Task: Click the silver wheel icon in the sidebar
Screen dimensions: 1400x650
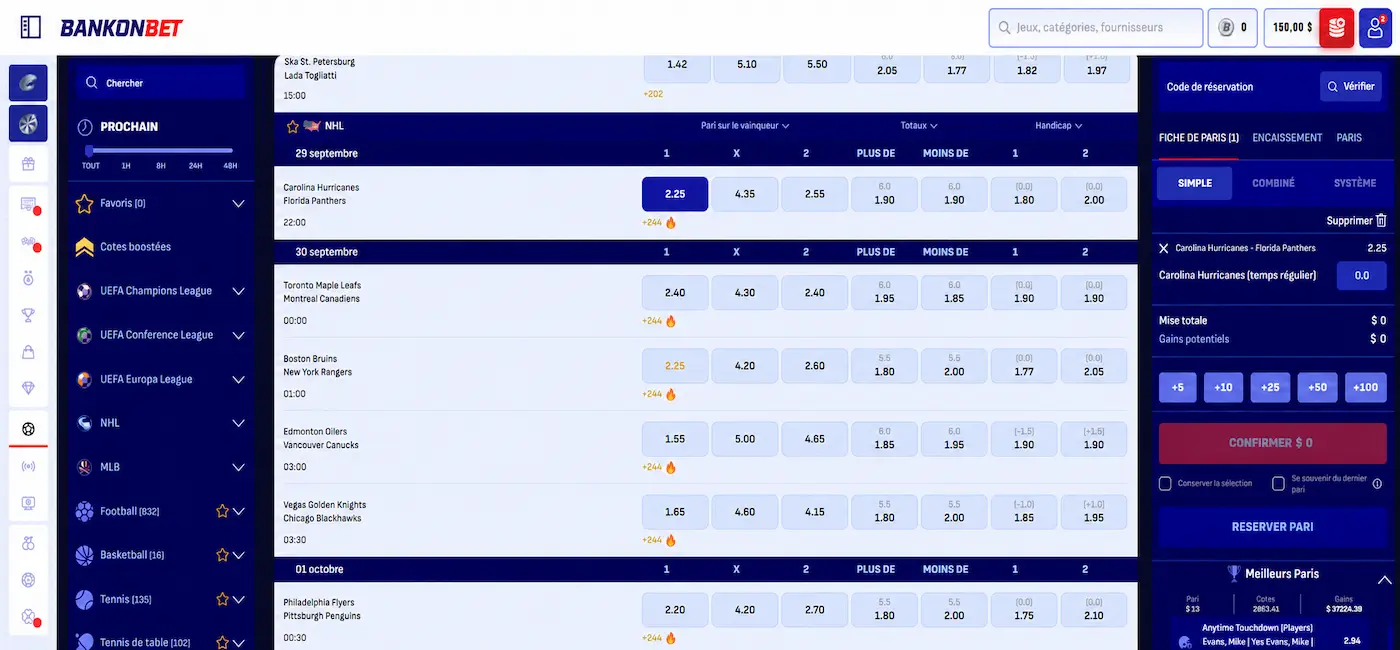Action: pyautogui.click(x=28, y=123)
